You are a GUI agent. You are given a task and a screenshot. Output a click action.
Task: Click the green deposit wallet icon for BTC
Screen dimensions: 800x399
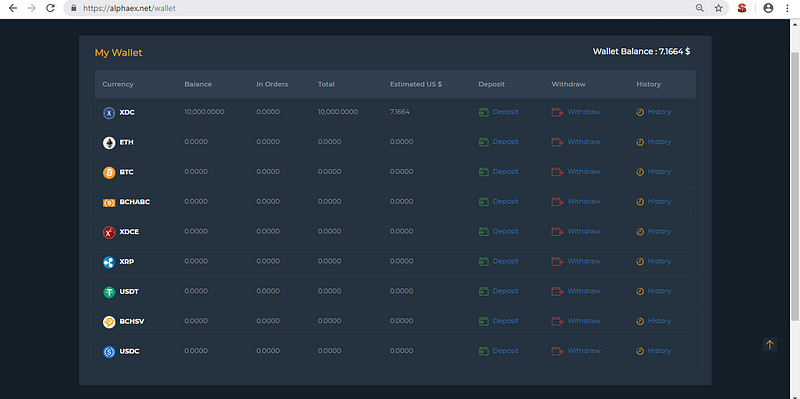click(484, 172)
